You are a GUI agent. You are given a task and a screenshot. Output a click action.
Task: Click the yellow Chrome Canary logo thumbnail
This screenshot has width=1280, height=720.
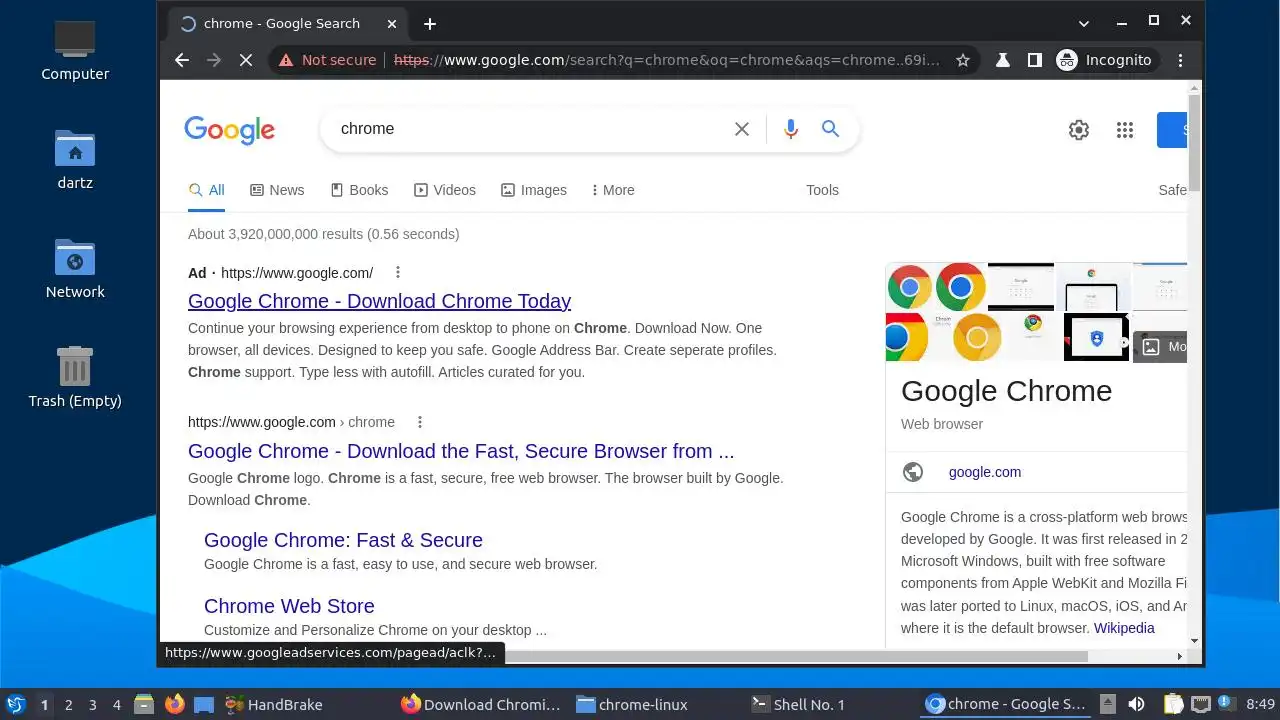coord(977,337)
